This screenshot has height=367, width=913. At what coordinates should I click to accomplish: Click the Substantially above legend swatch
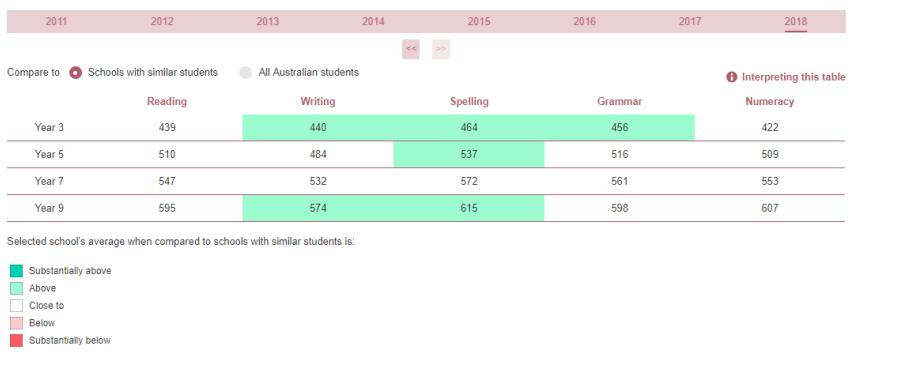click(16, 271)
